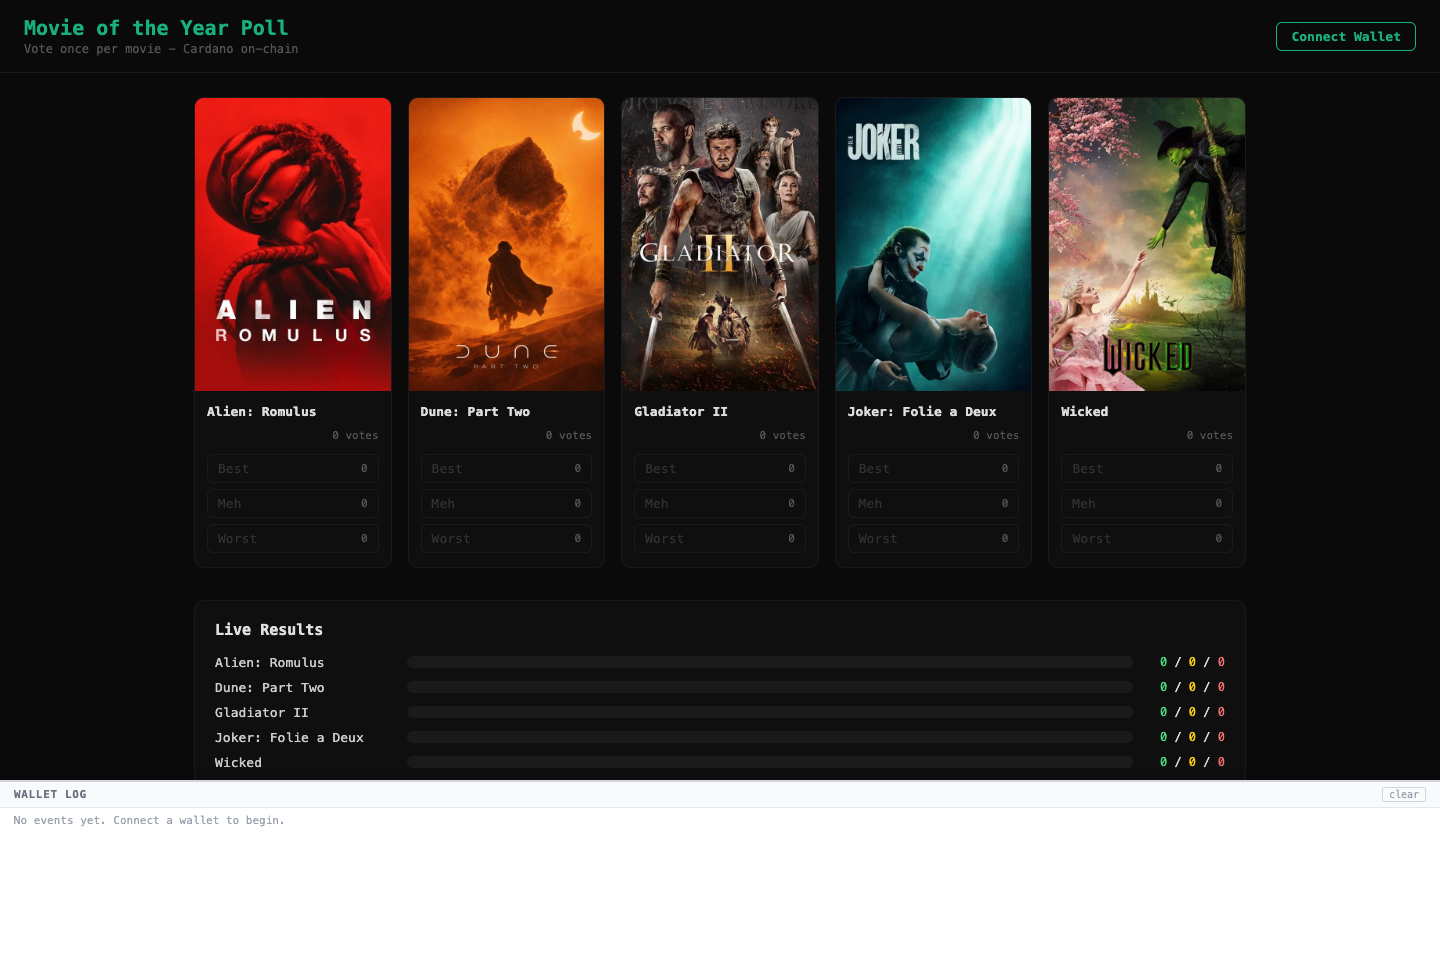Click the Connect Wallet button
This screenshot has height=960, width=1440.
pyautogui.click(x=1345, y=36)
